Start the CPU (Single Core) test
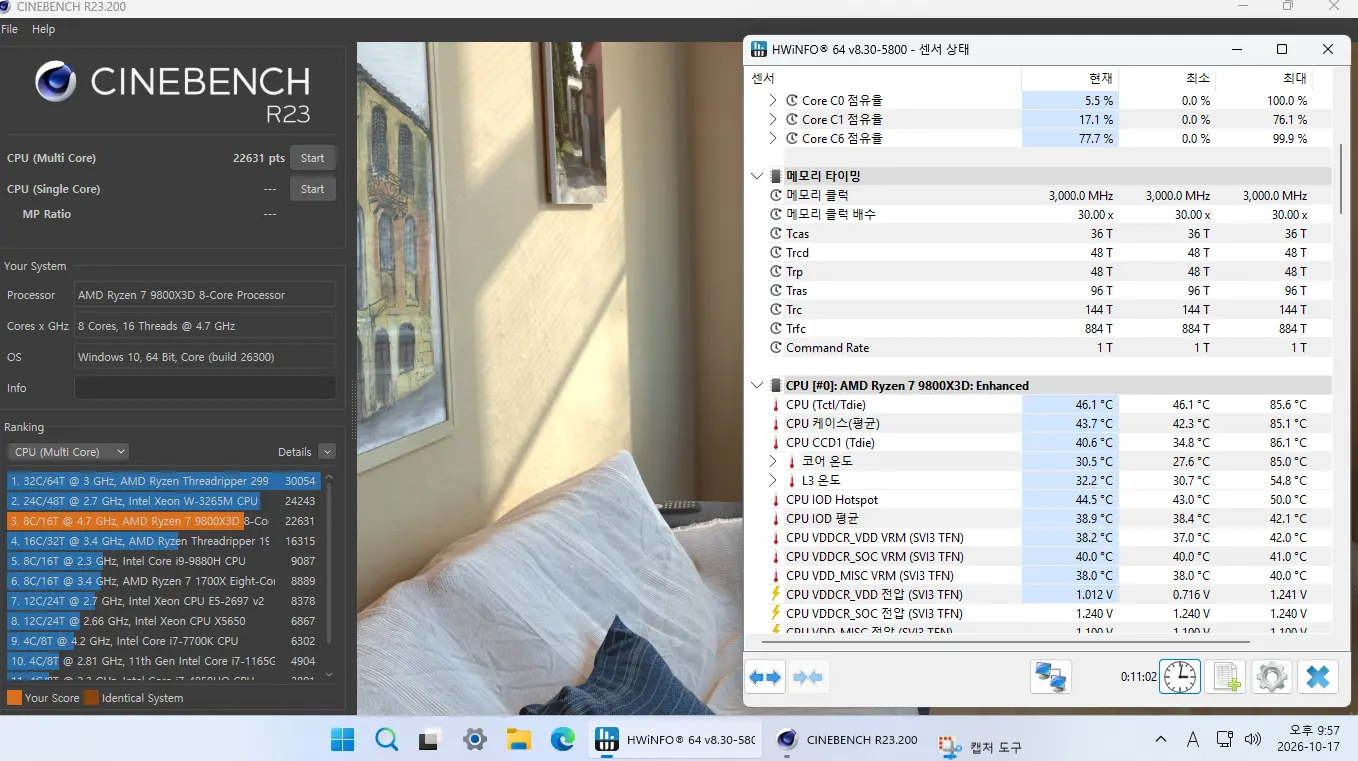This screenshot has height=761, width=1358. click(x=313, y=189)
